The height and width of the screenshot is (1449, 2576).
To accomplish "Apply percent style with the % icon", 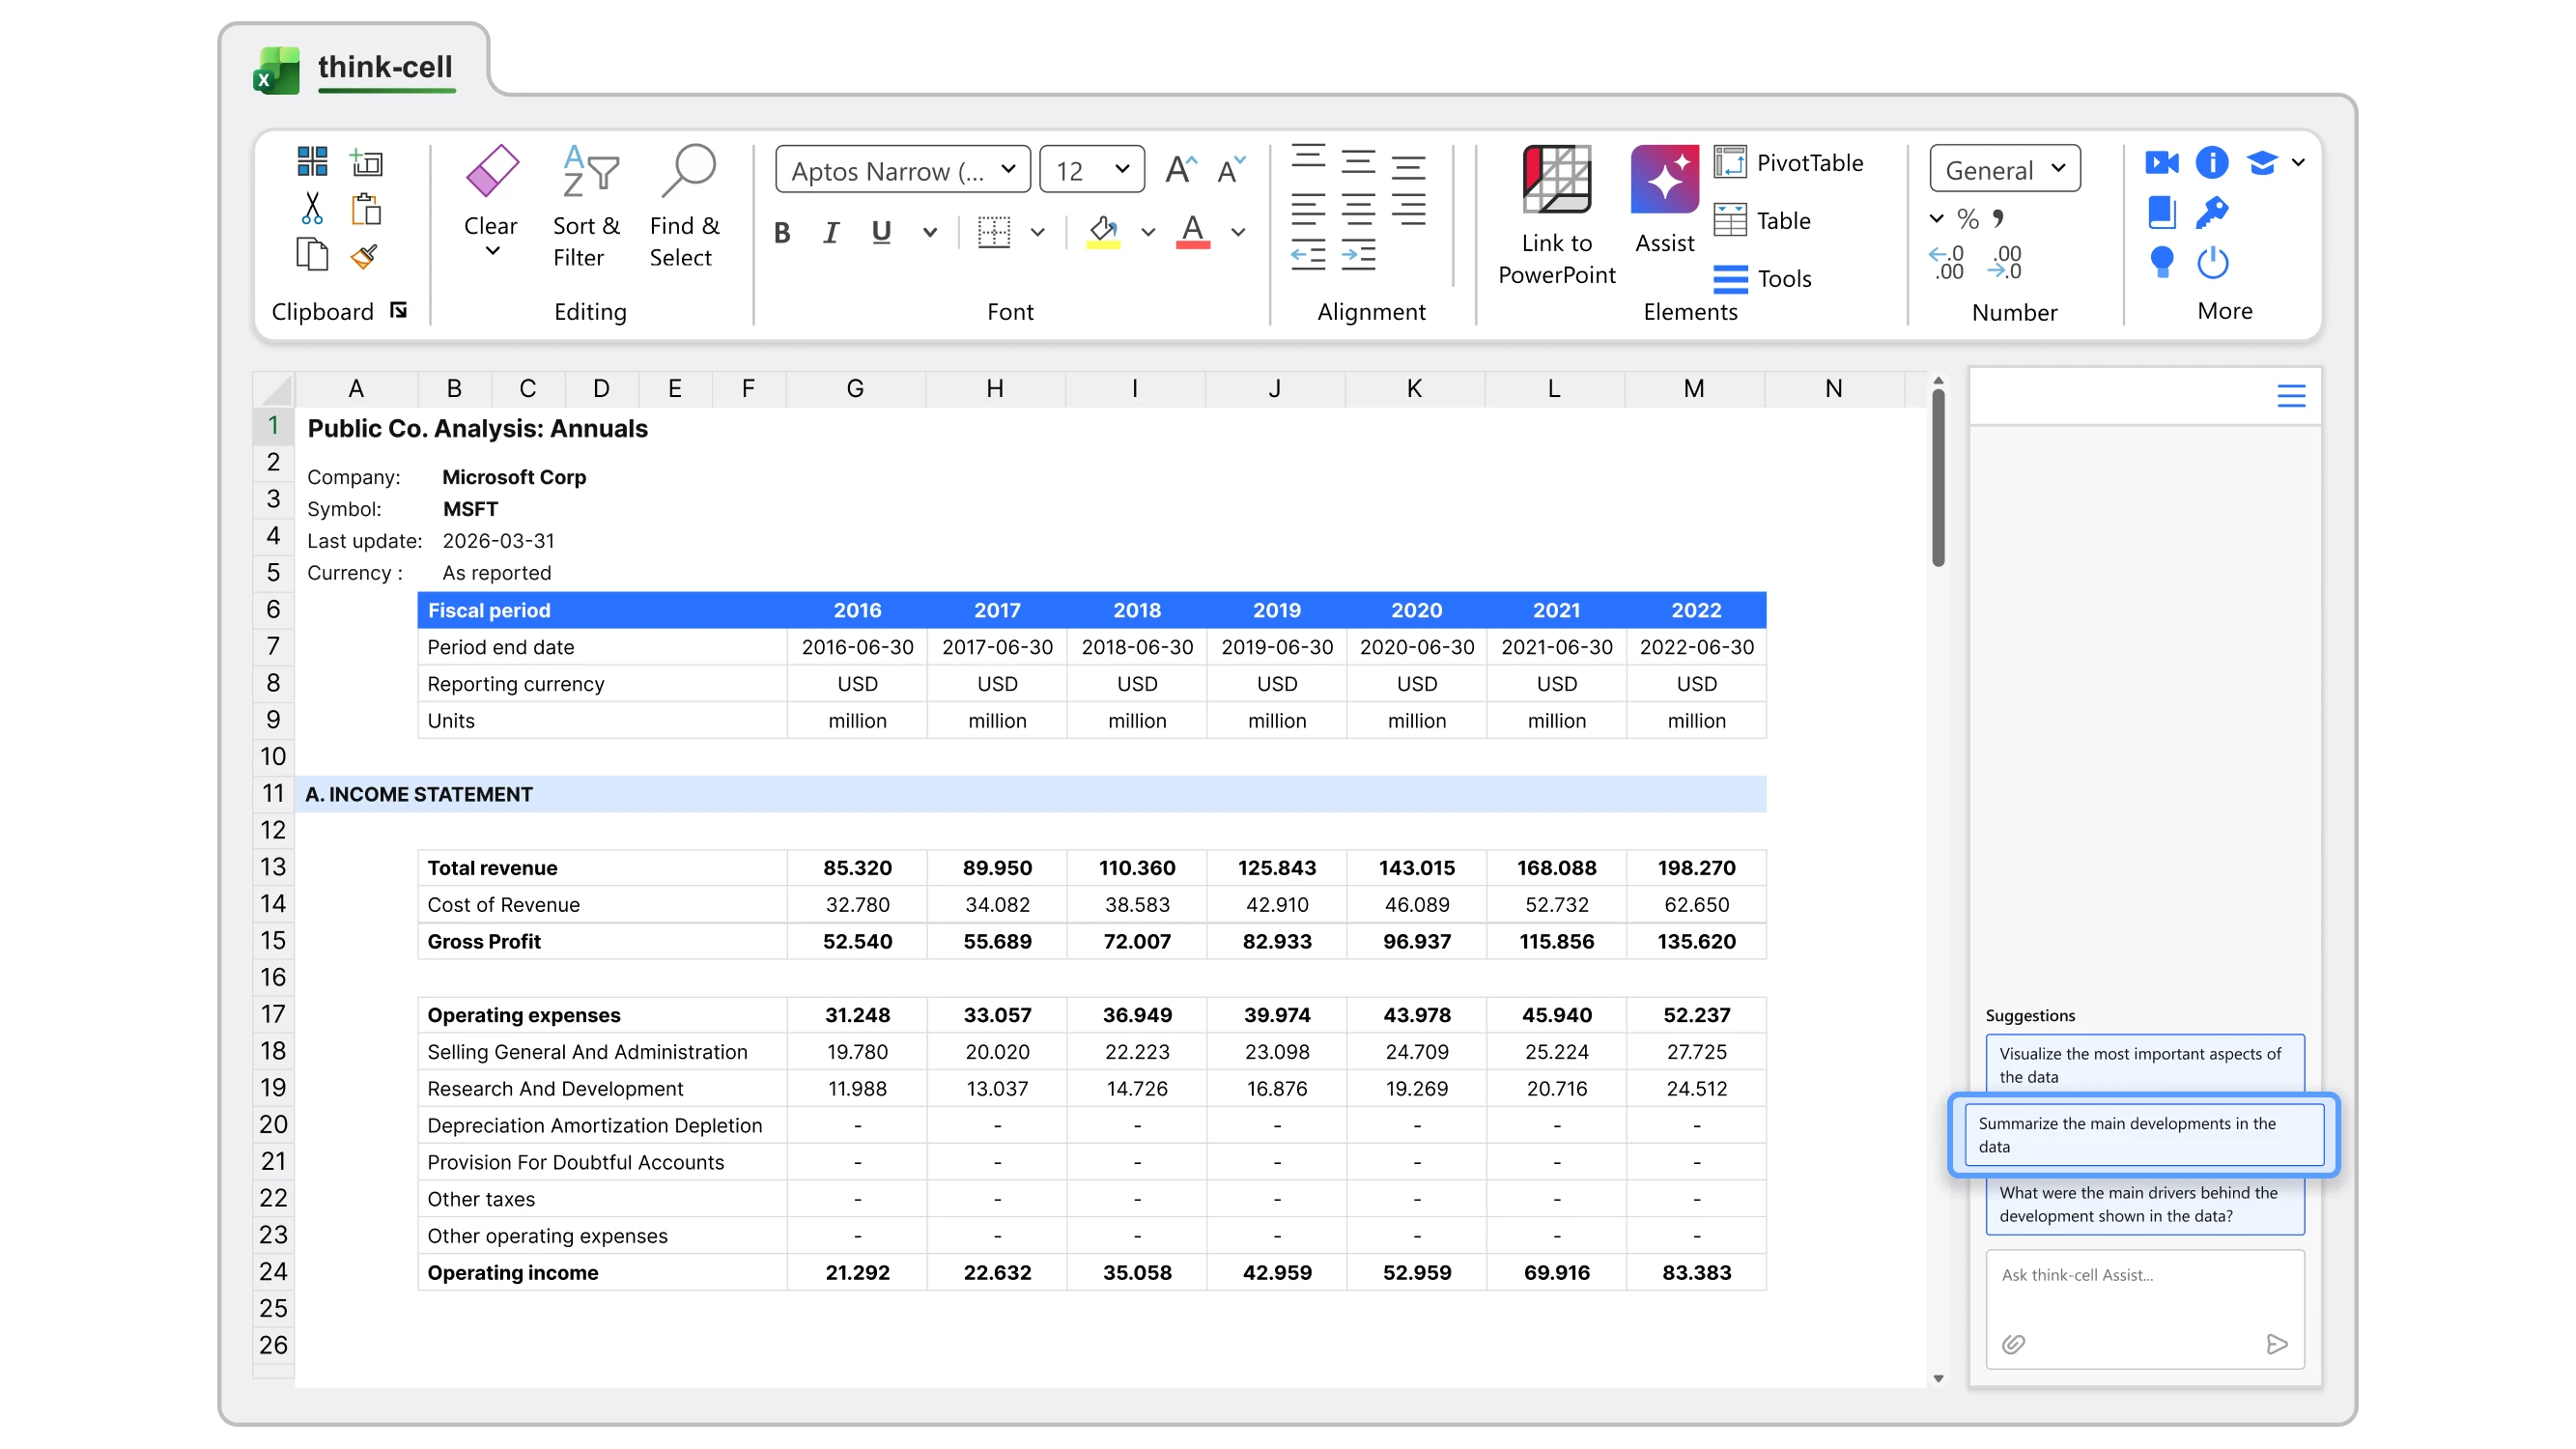I will tap(1968, 218).
